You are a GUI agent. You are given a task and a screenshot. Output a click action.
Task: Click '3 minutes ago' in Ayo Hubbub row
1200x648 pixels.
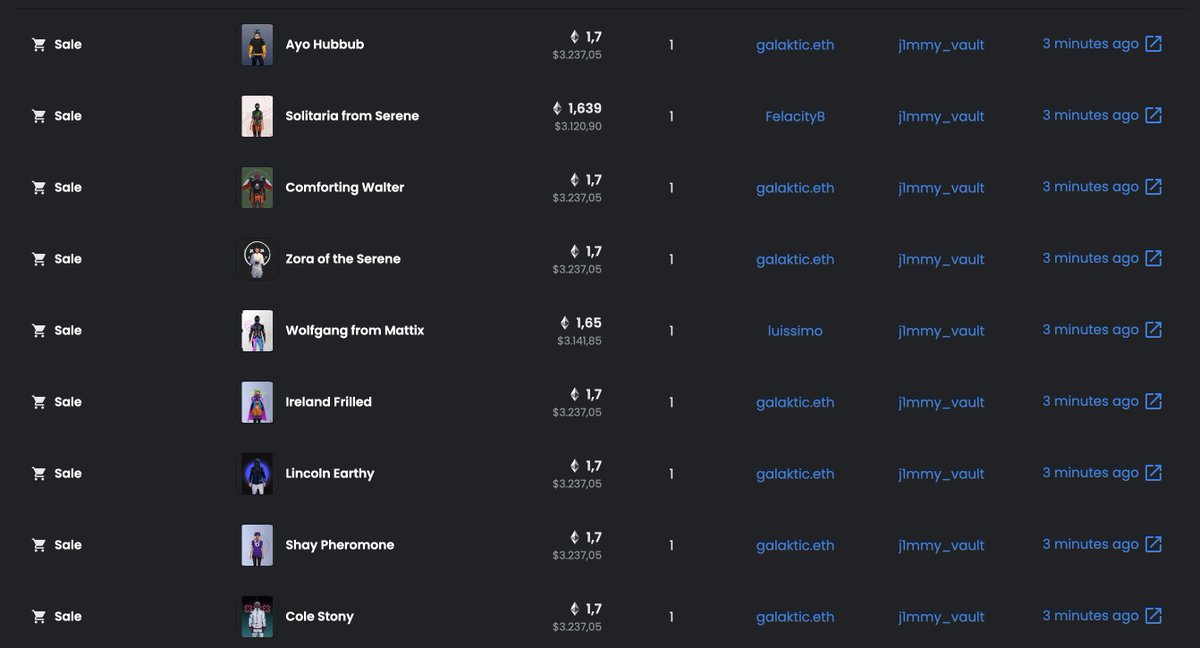coord(1090,44)
